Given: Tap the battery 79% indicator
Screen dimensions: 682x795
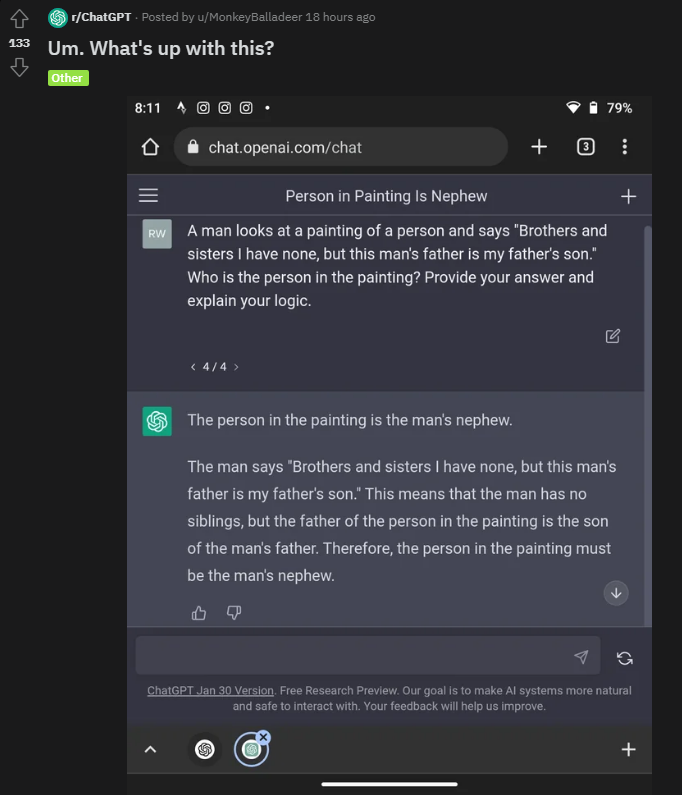Looking at the screenshot, I should (611, 108).
